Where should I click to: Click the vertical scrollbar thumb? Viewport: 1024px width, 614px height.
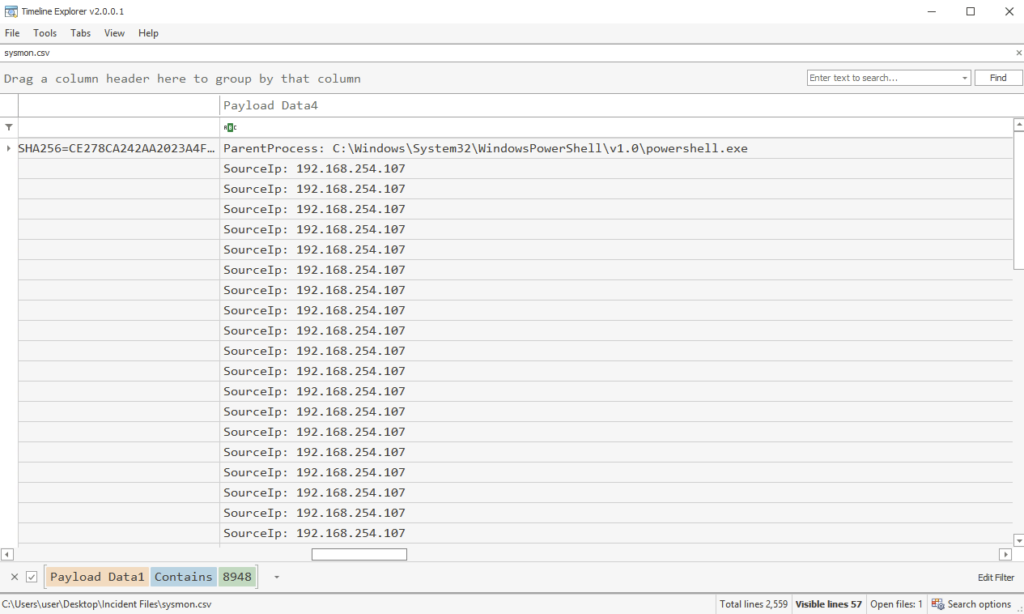click(x=1019, y=200)
